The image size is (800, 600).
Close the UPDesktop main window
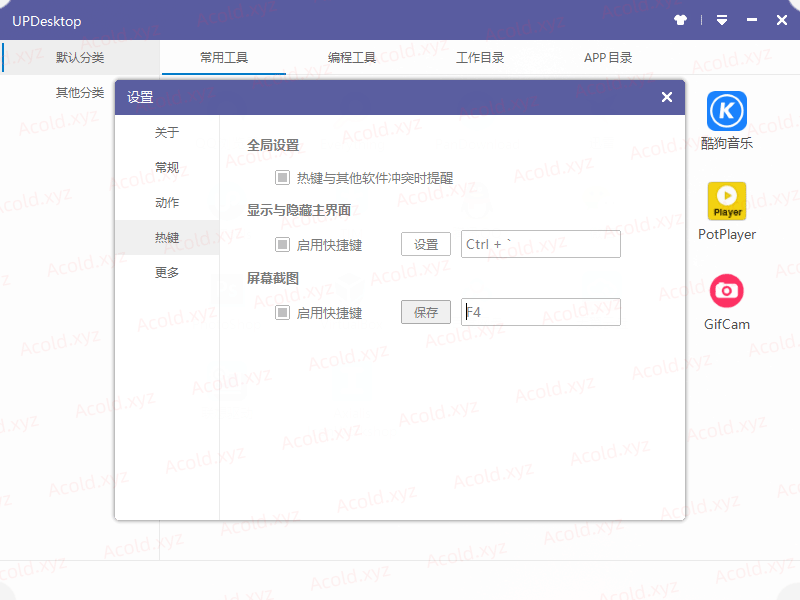point(782,20)
